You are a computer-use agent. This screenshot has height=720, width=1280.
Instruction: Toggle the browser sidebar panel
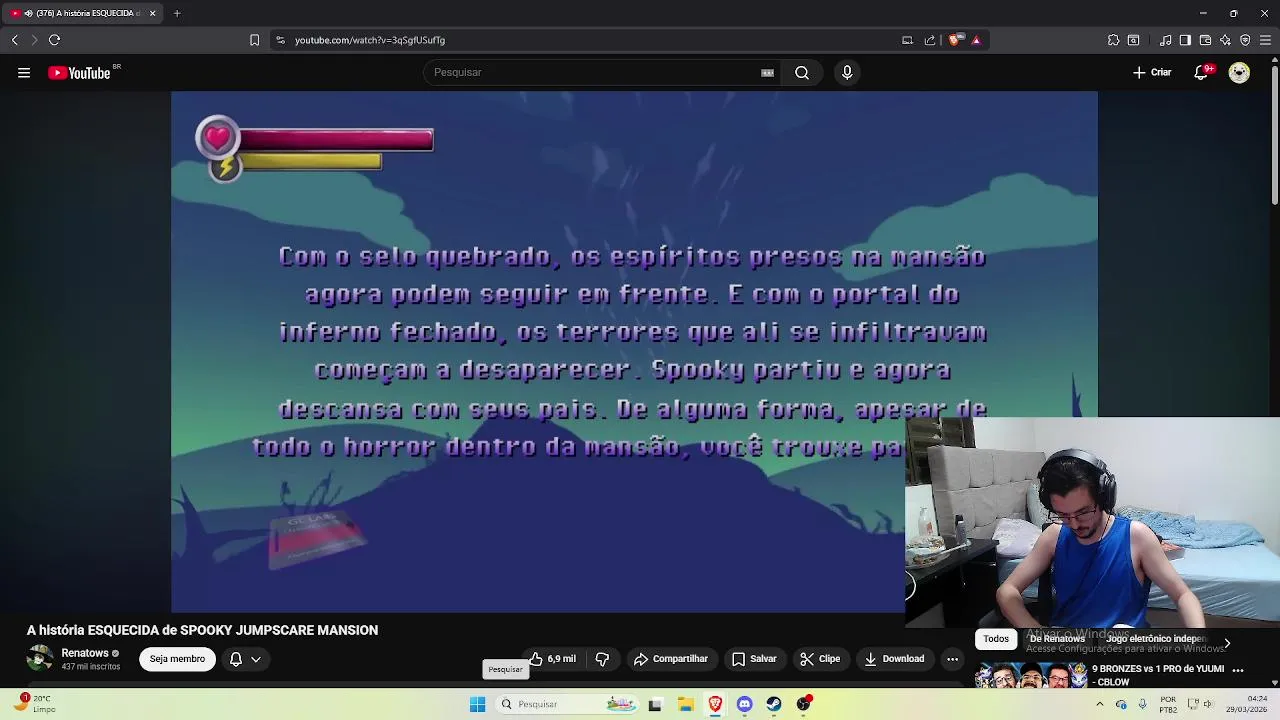1185,40
